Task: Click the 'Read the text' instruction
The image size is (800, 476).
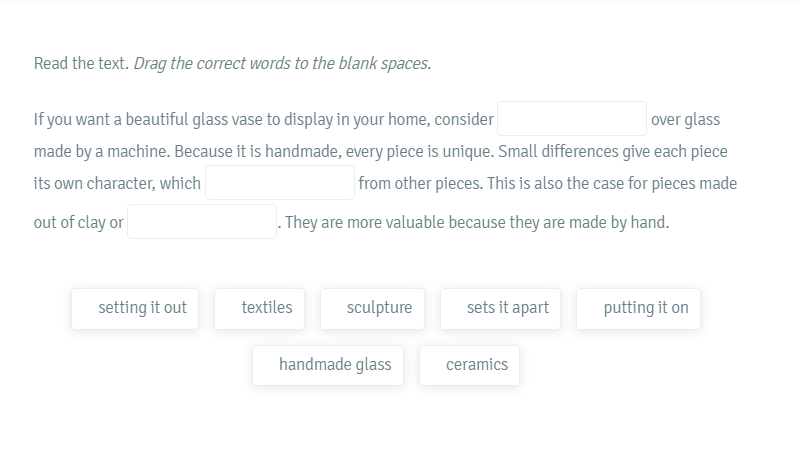Action: [81, 63]
